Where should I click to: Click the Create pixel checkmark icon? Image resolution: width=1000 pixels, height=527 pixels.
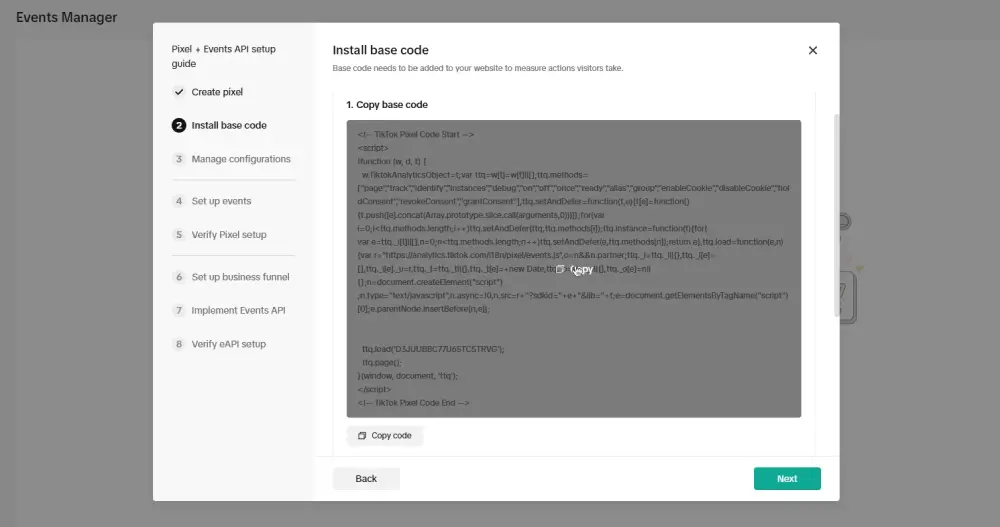(x=179, y=92)
